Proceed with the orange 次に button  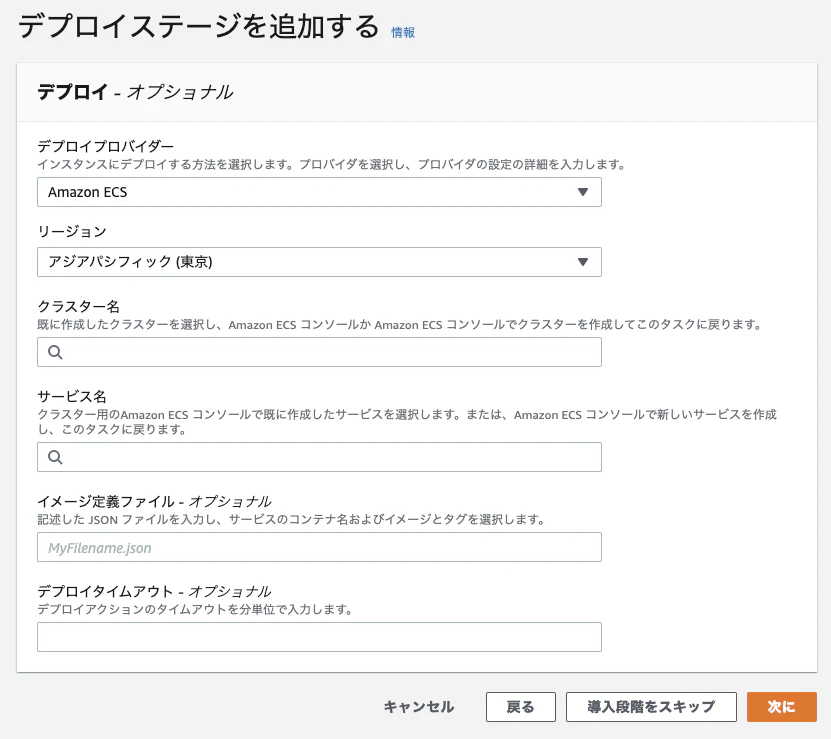782,707
